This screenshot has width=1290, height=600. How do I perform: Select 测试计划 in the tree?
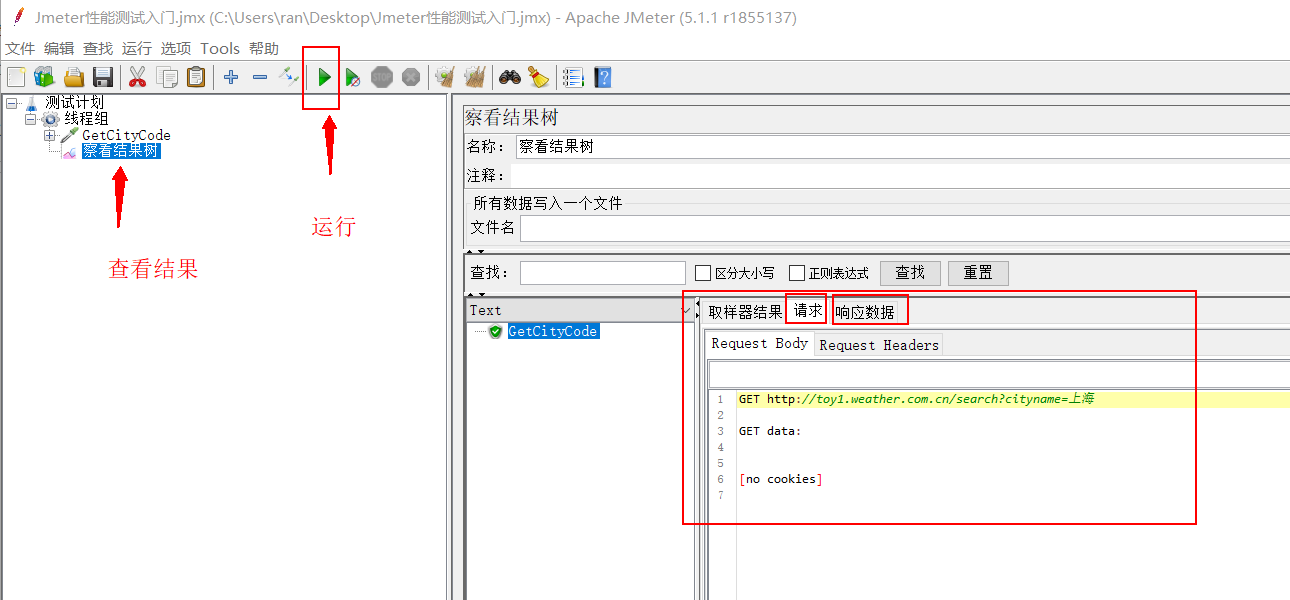tap(74, 102)
